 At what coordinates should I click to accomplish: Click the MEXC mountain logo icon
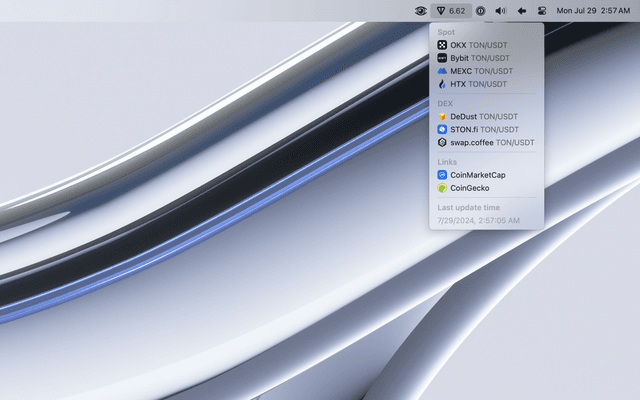(442, 71)
